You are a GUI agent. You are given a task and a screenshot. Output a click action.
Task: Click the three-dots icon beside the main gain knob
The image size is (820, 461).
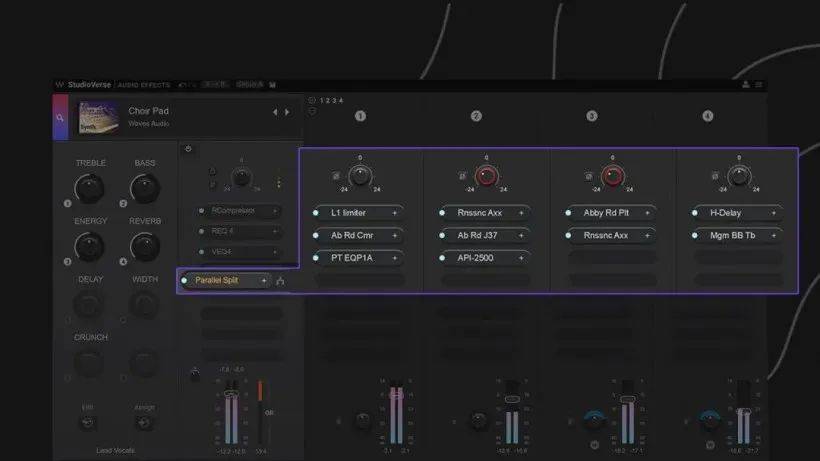(279, 183)
